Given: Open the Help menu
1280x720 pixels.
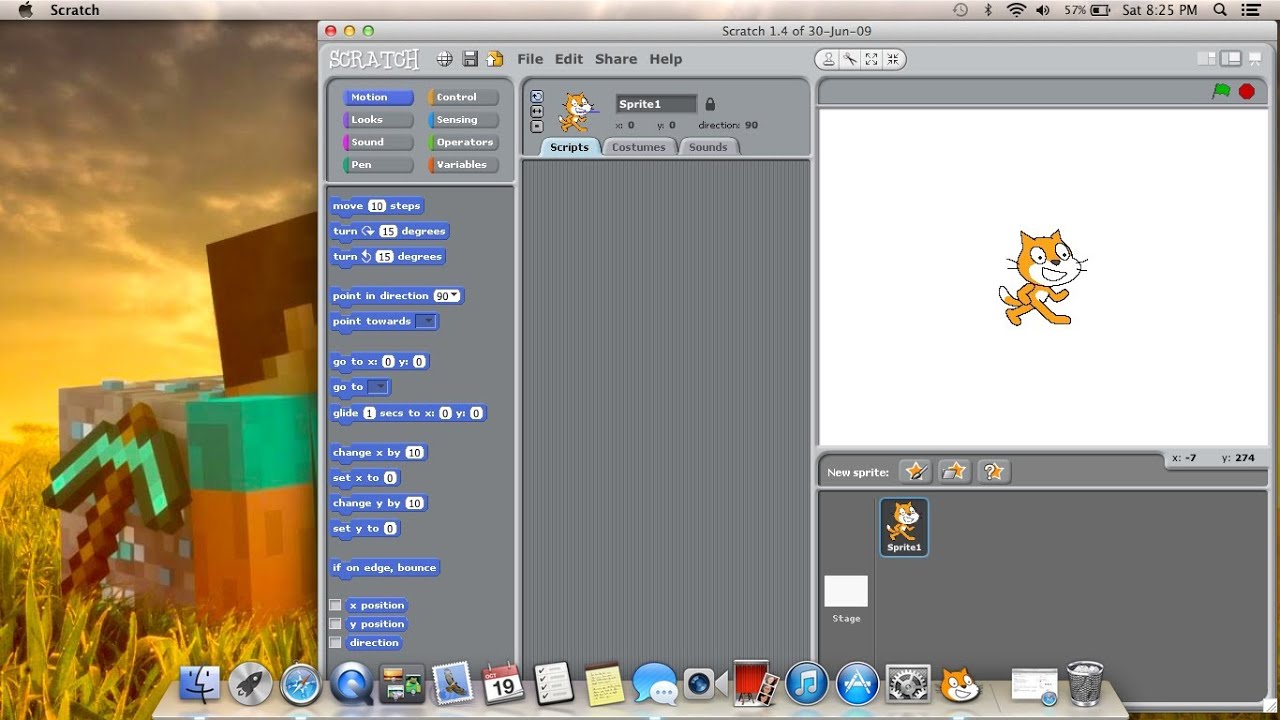Looking at the screenshot, I should click(666, 59).
